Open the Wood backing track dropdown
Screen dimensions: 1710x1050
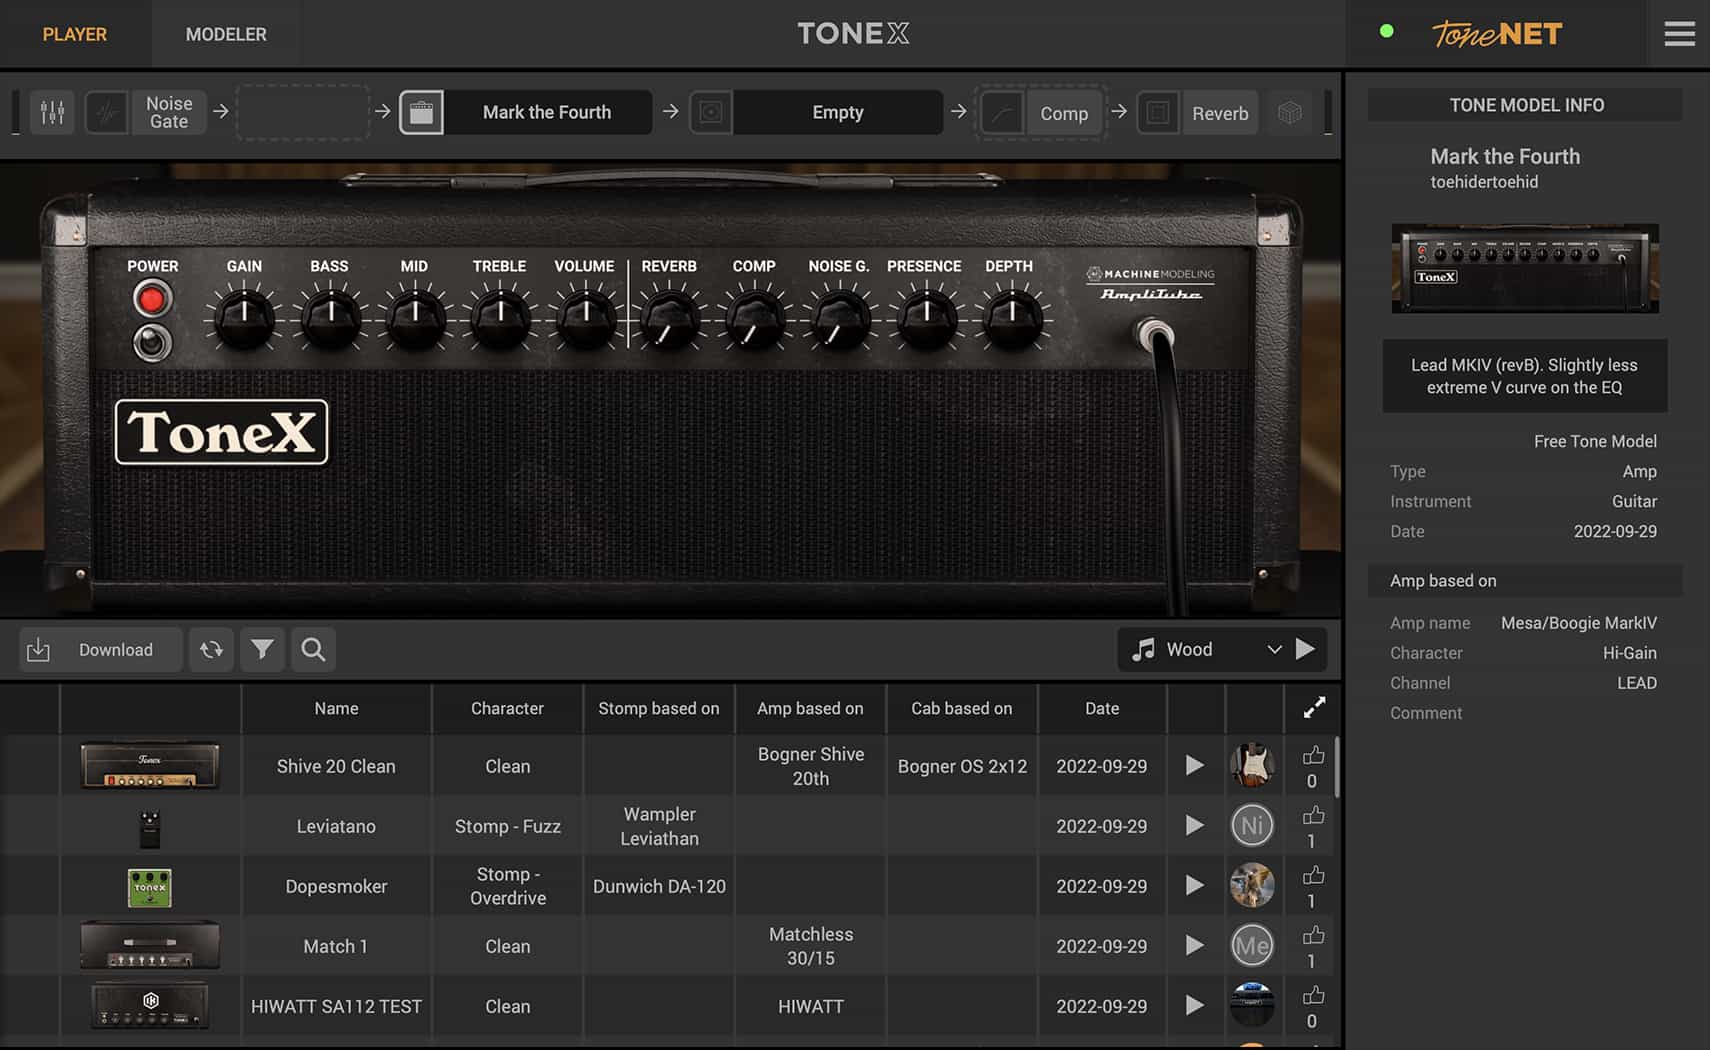tap(1275, 649)
